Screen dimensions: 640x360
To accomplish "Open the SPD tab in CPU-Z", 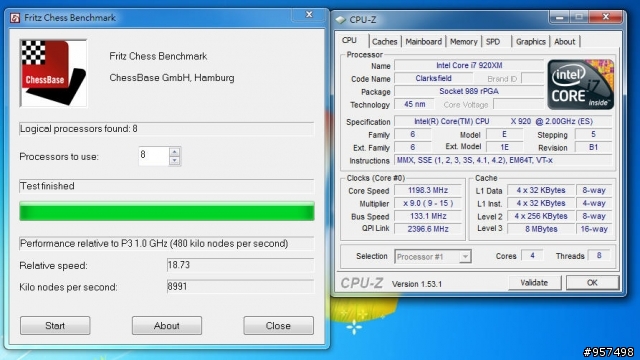I will [493, 42].
